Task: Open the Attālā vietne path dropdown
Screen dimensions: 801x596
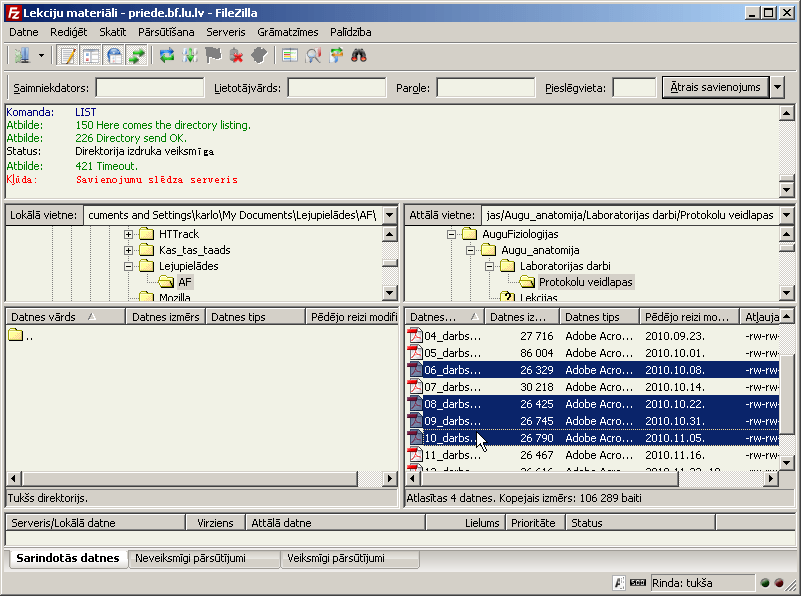Action: coord(787,215)
